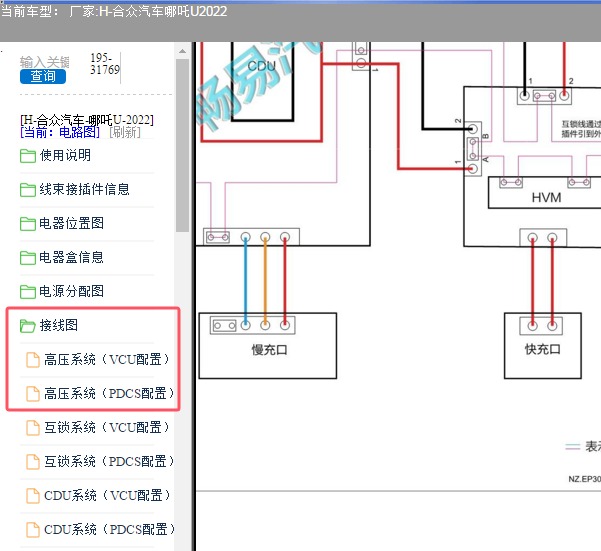Image resolution: width=601 pixels, height=551 pixels.
Task: Click the 电器位置图 folder icon
Action: (x=28, y=224)
